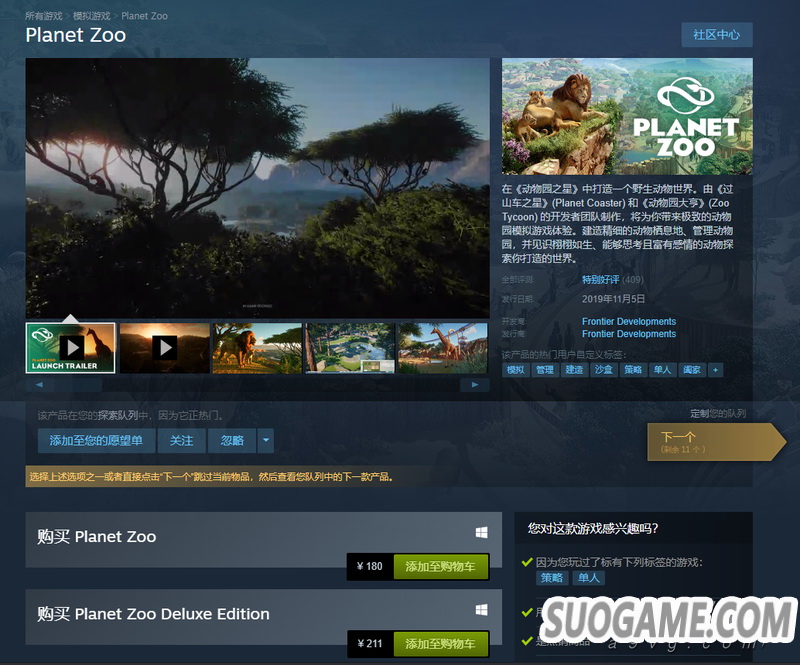
Task: Add Planet Zoo Deluxe Edition to cart
Action: point(440,644)
